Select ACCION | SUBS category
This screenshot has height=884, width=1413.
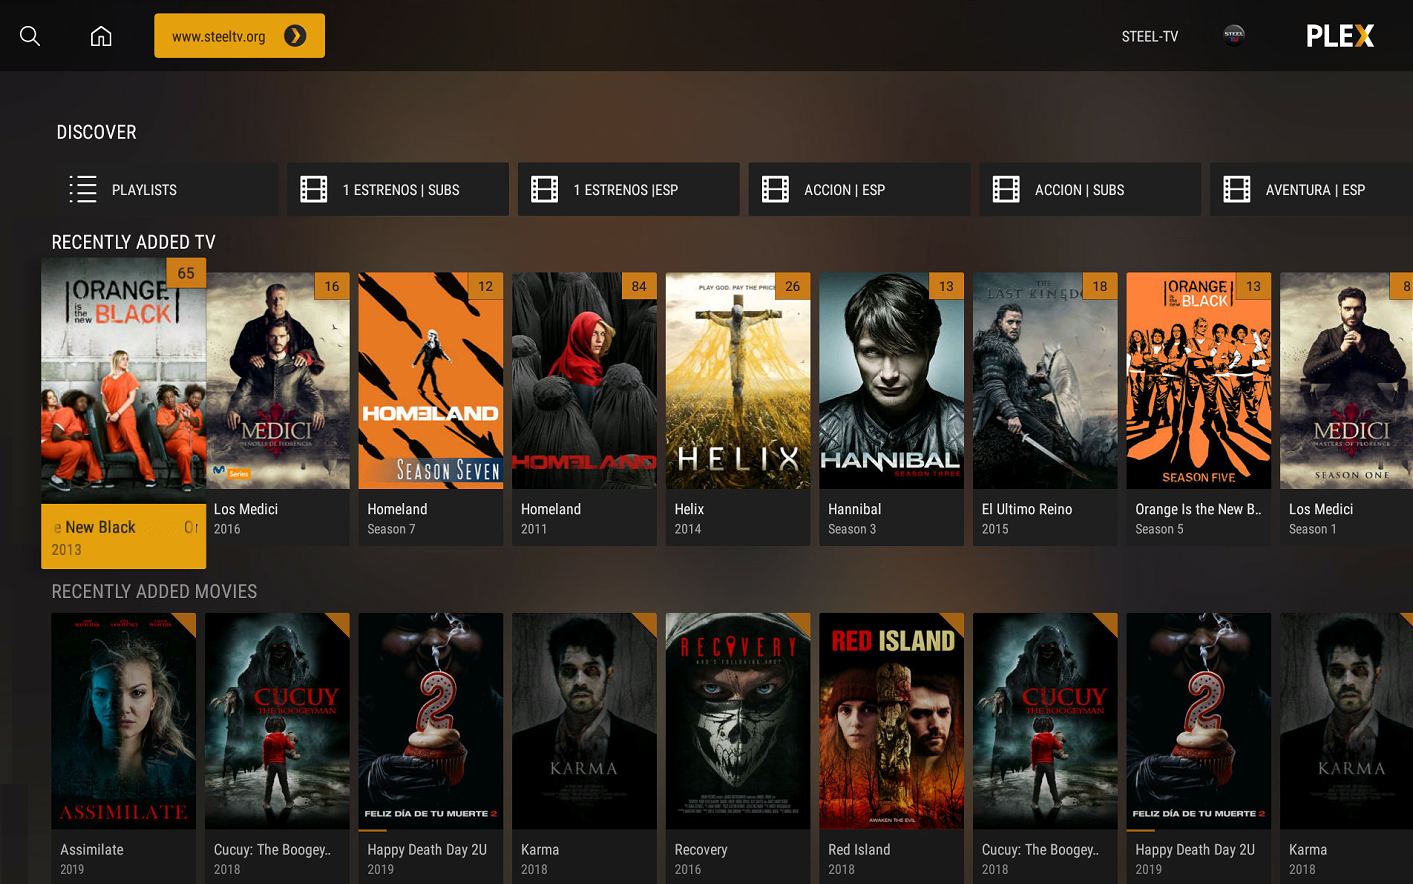(x=1090, y=189)
